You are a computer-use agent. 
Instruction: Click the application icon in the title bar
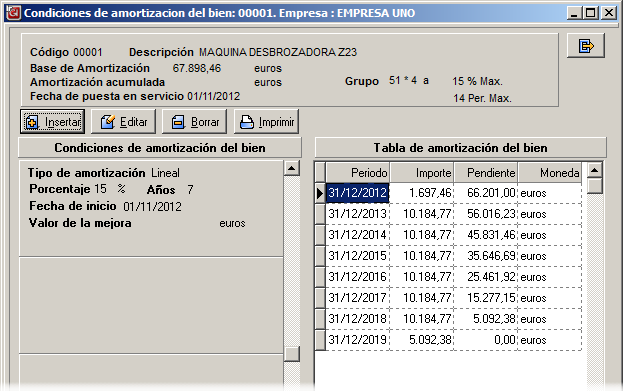pyautogui.click(x=13, y=13)
